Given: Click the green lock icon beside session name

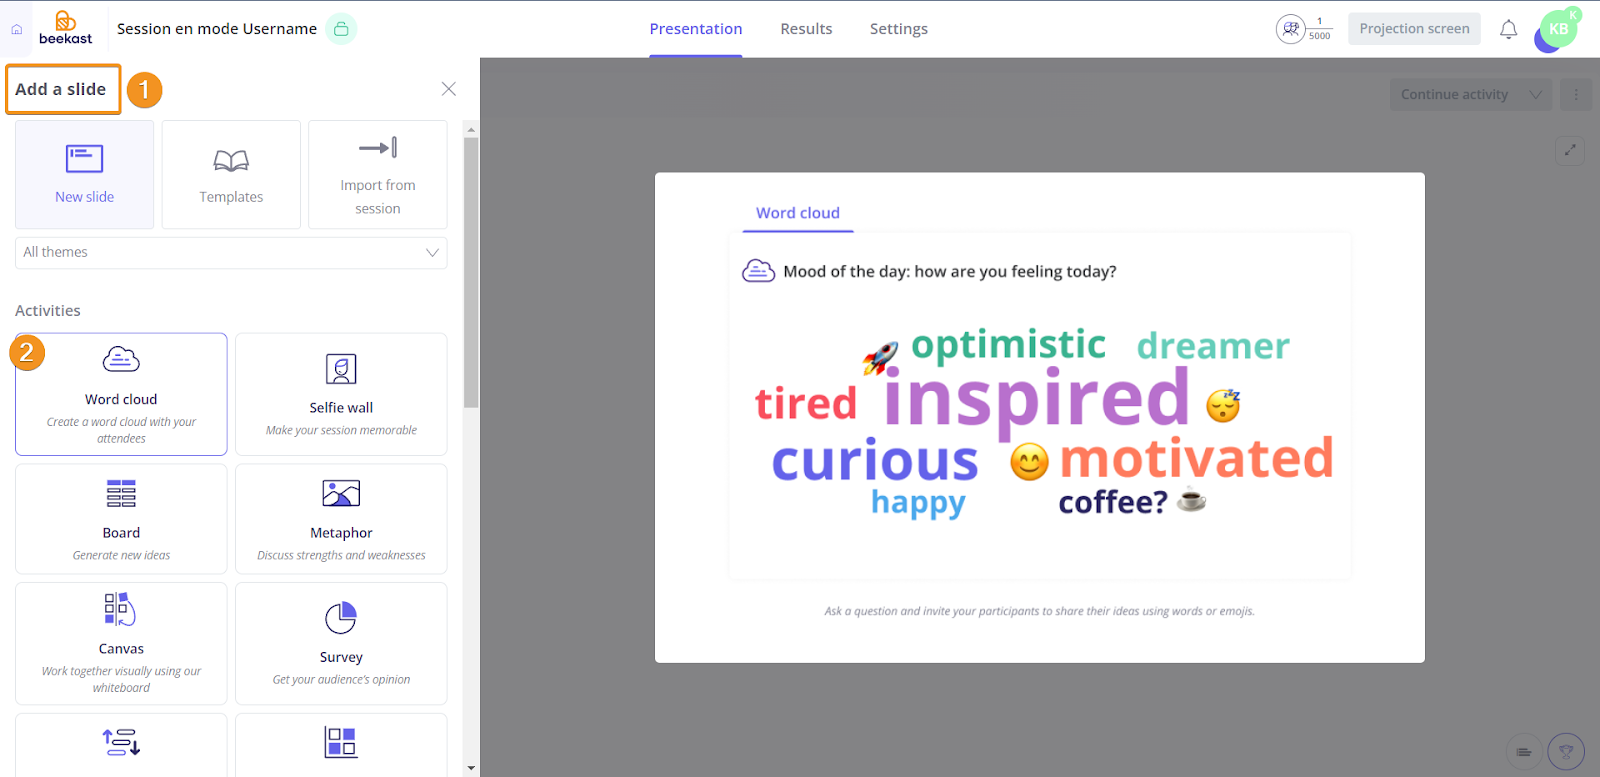Looking at the screenshot, I should (x=341, y=29).
